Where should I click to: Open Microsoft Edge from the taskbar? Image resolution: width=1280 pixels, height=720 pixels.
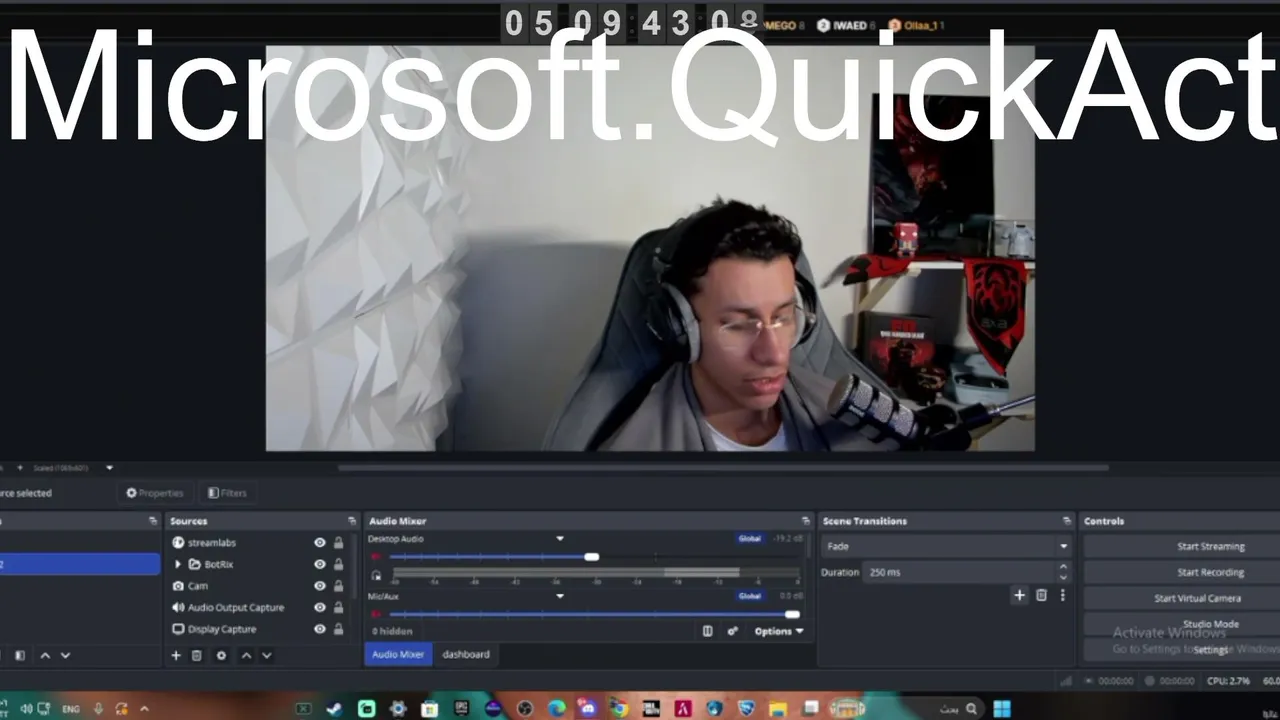point(556,709)
